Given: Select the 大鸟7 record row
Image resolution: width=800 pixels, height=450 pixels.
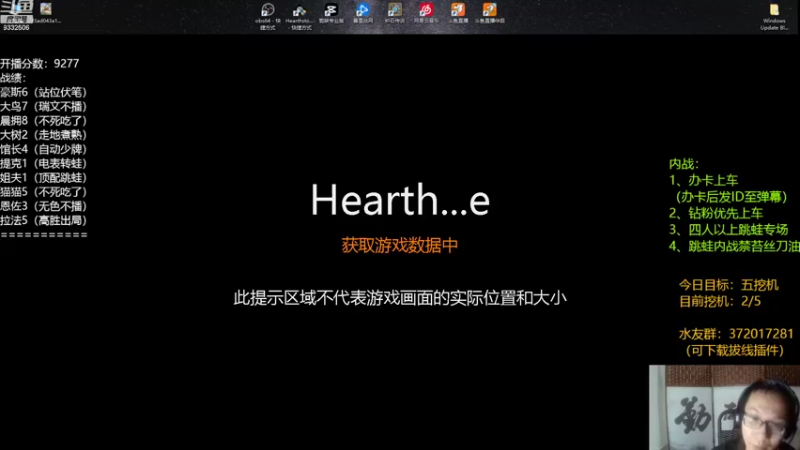Looking at the screenshot, I should click(43, 107).
